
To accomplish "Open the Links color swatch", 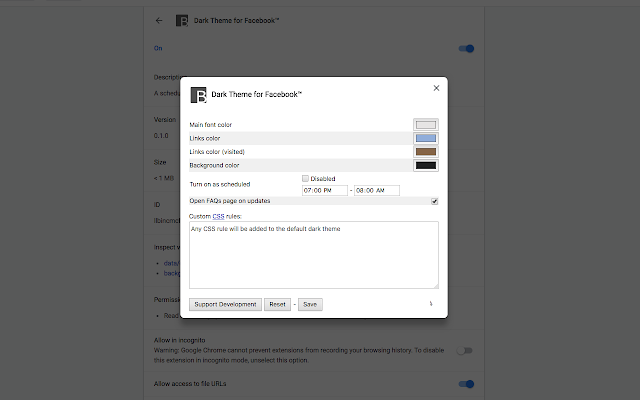I will [426, 138].
